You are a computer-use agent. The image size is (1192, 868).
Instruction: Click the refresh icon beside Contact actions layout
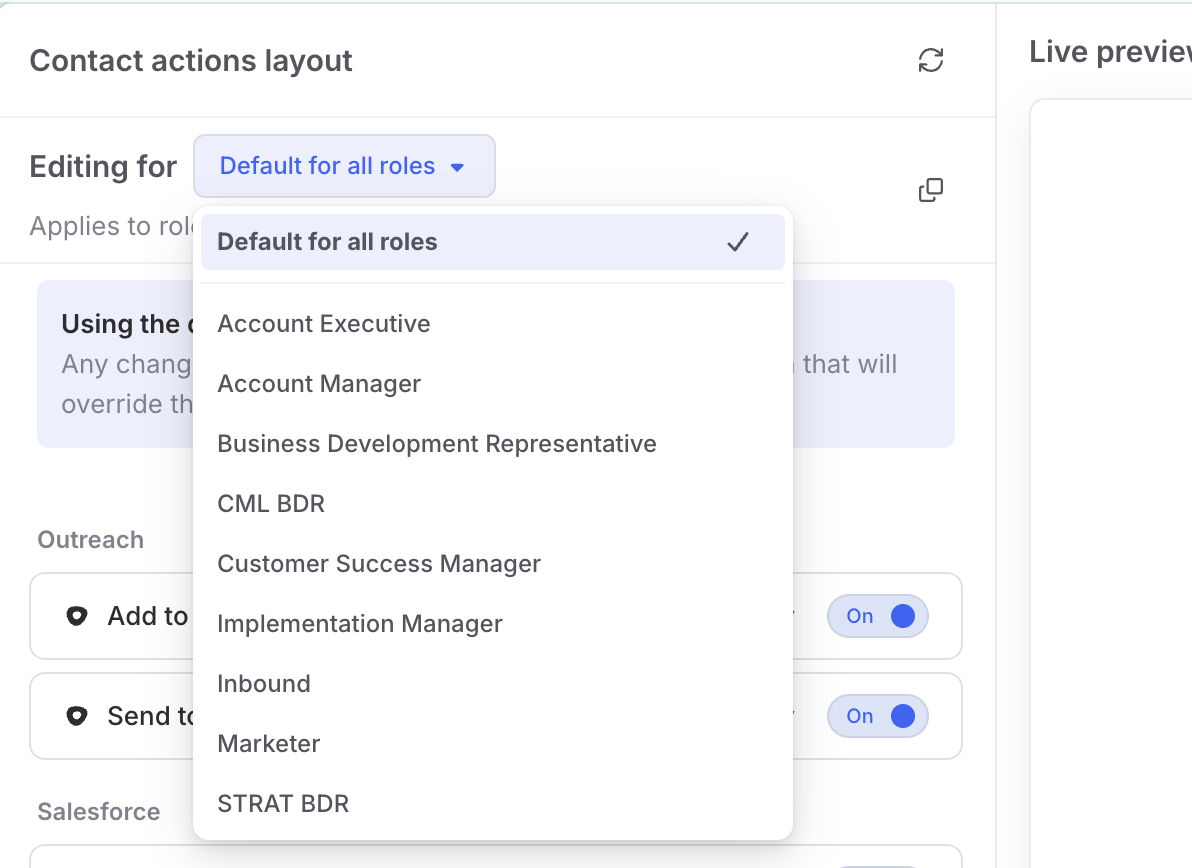coord(931,60)
